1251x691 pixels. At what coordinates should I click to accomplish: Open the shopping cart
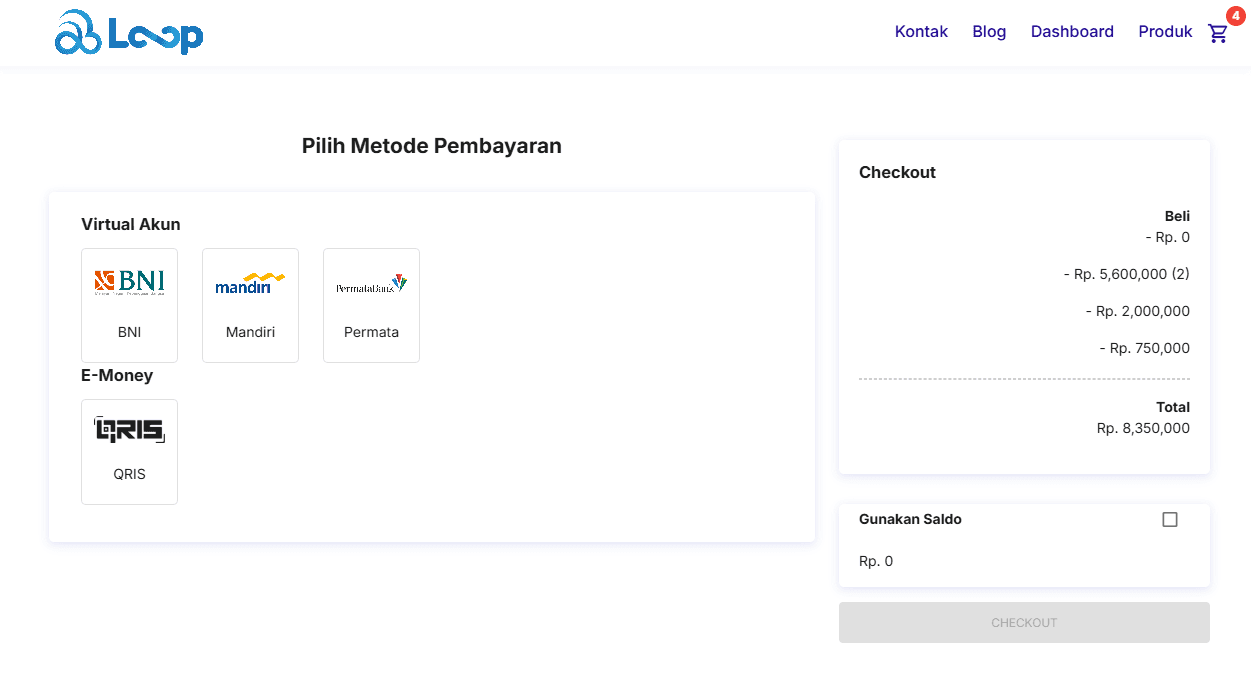1217,33
